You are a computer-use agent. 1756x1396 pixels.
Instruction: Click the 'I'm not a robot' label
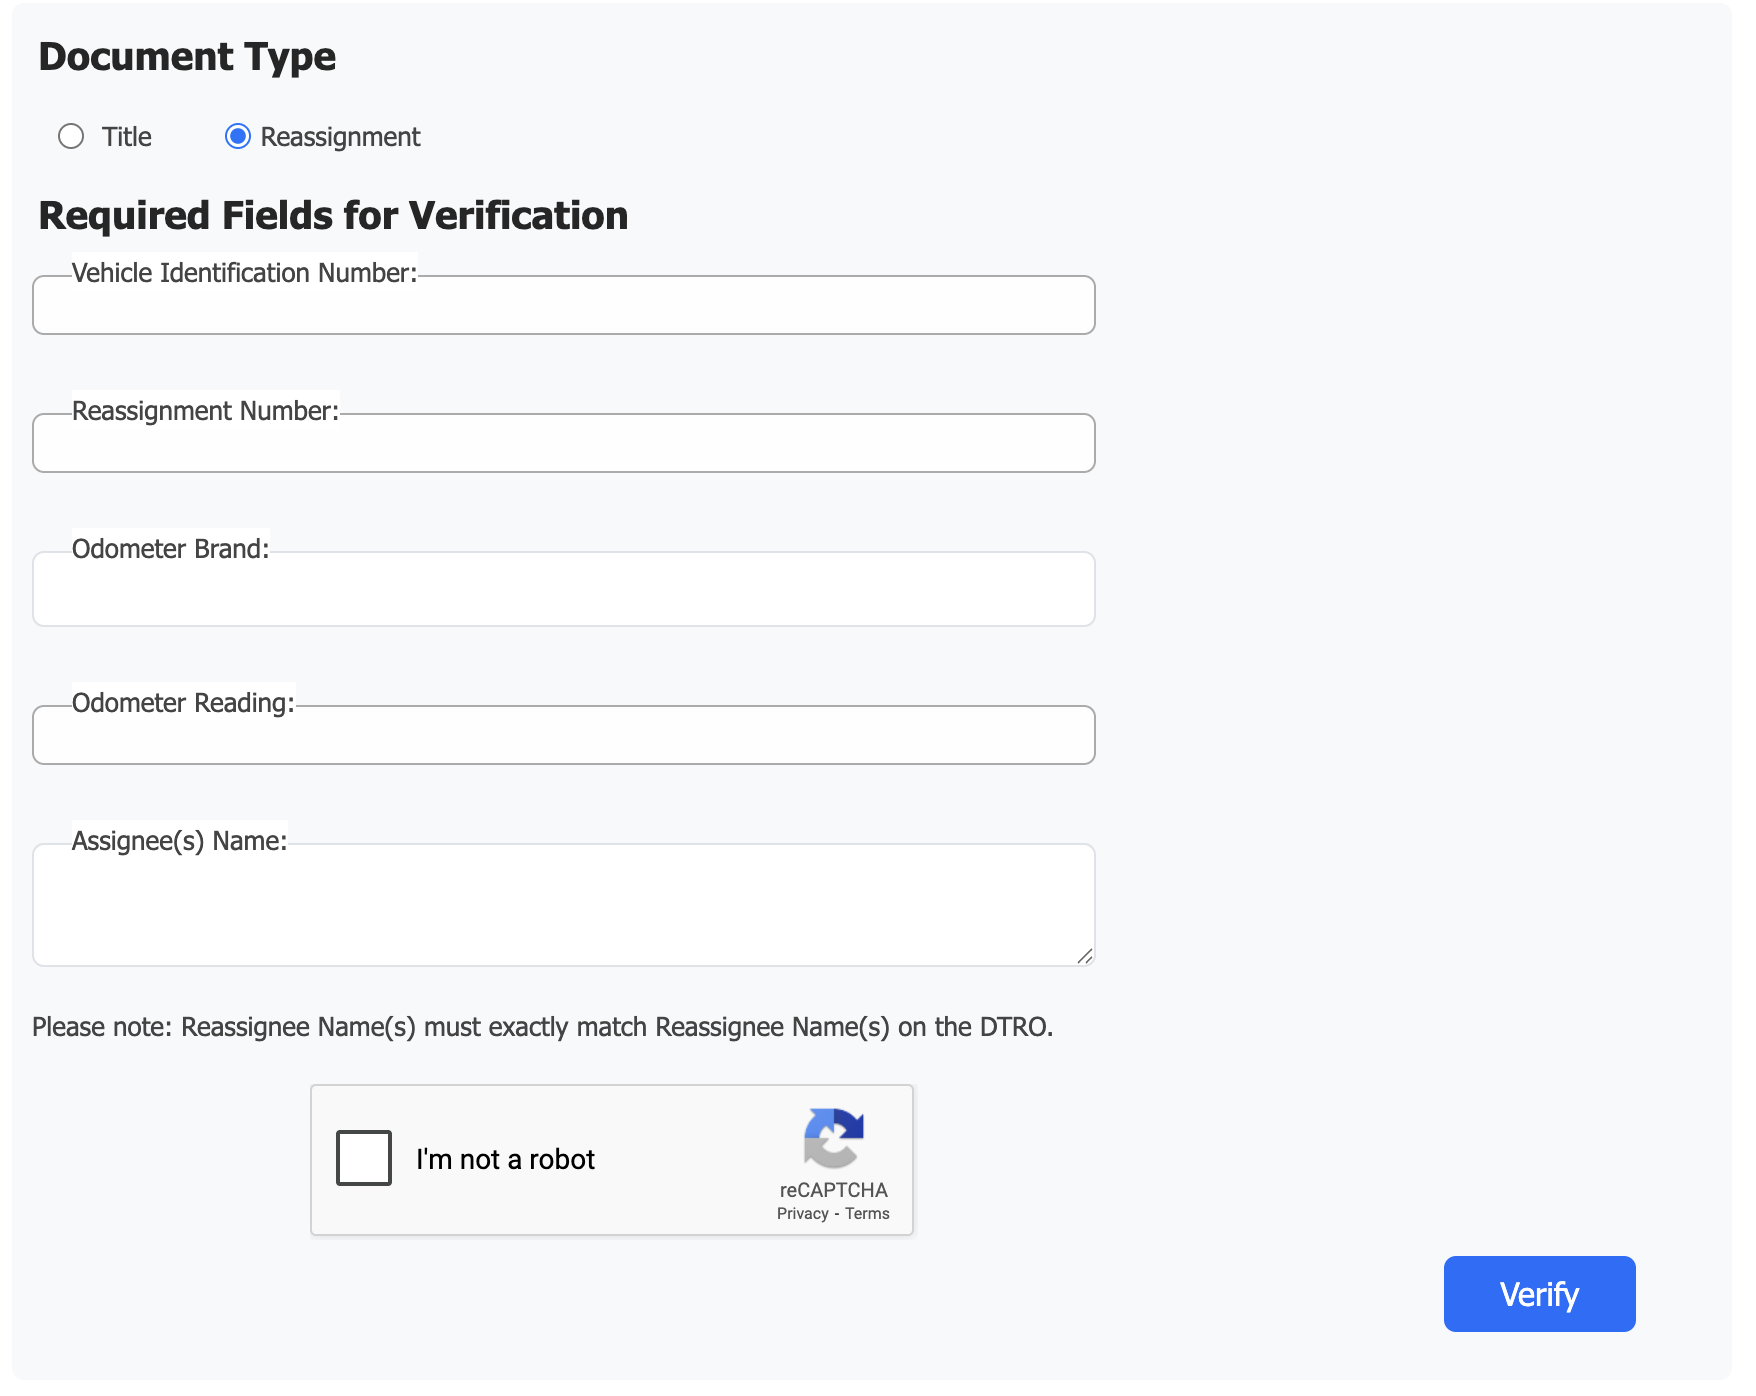505,1159
